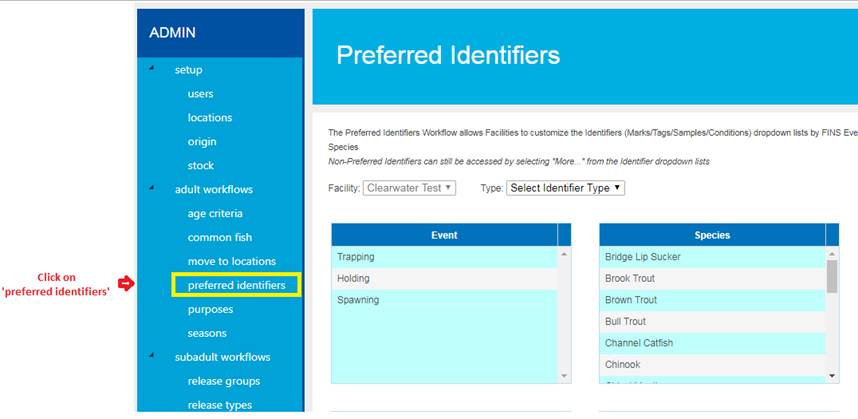The image size is (858, 419).
Task: Open the purposes page
Action: [x=208, y=310]
